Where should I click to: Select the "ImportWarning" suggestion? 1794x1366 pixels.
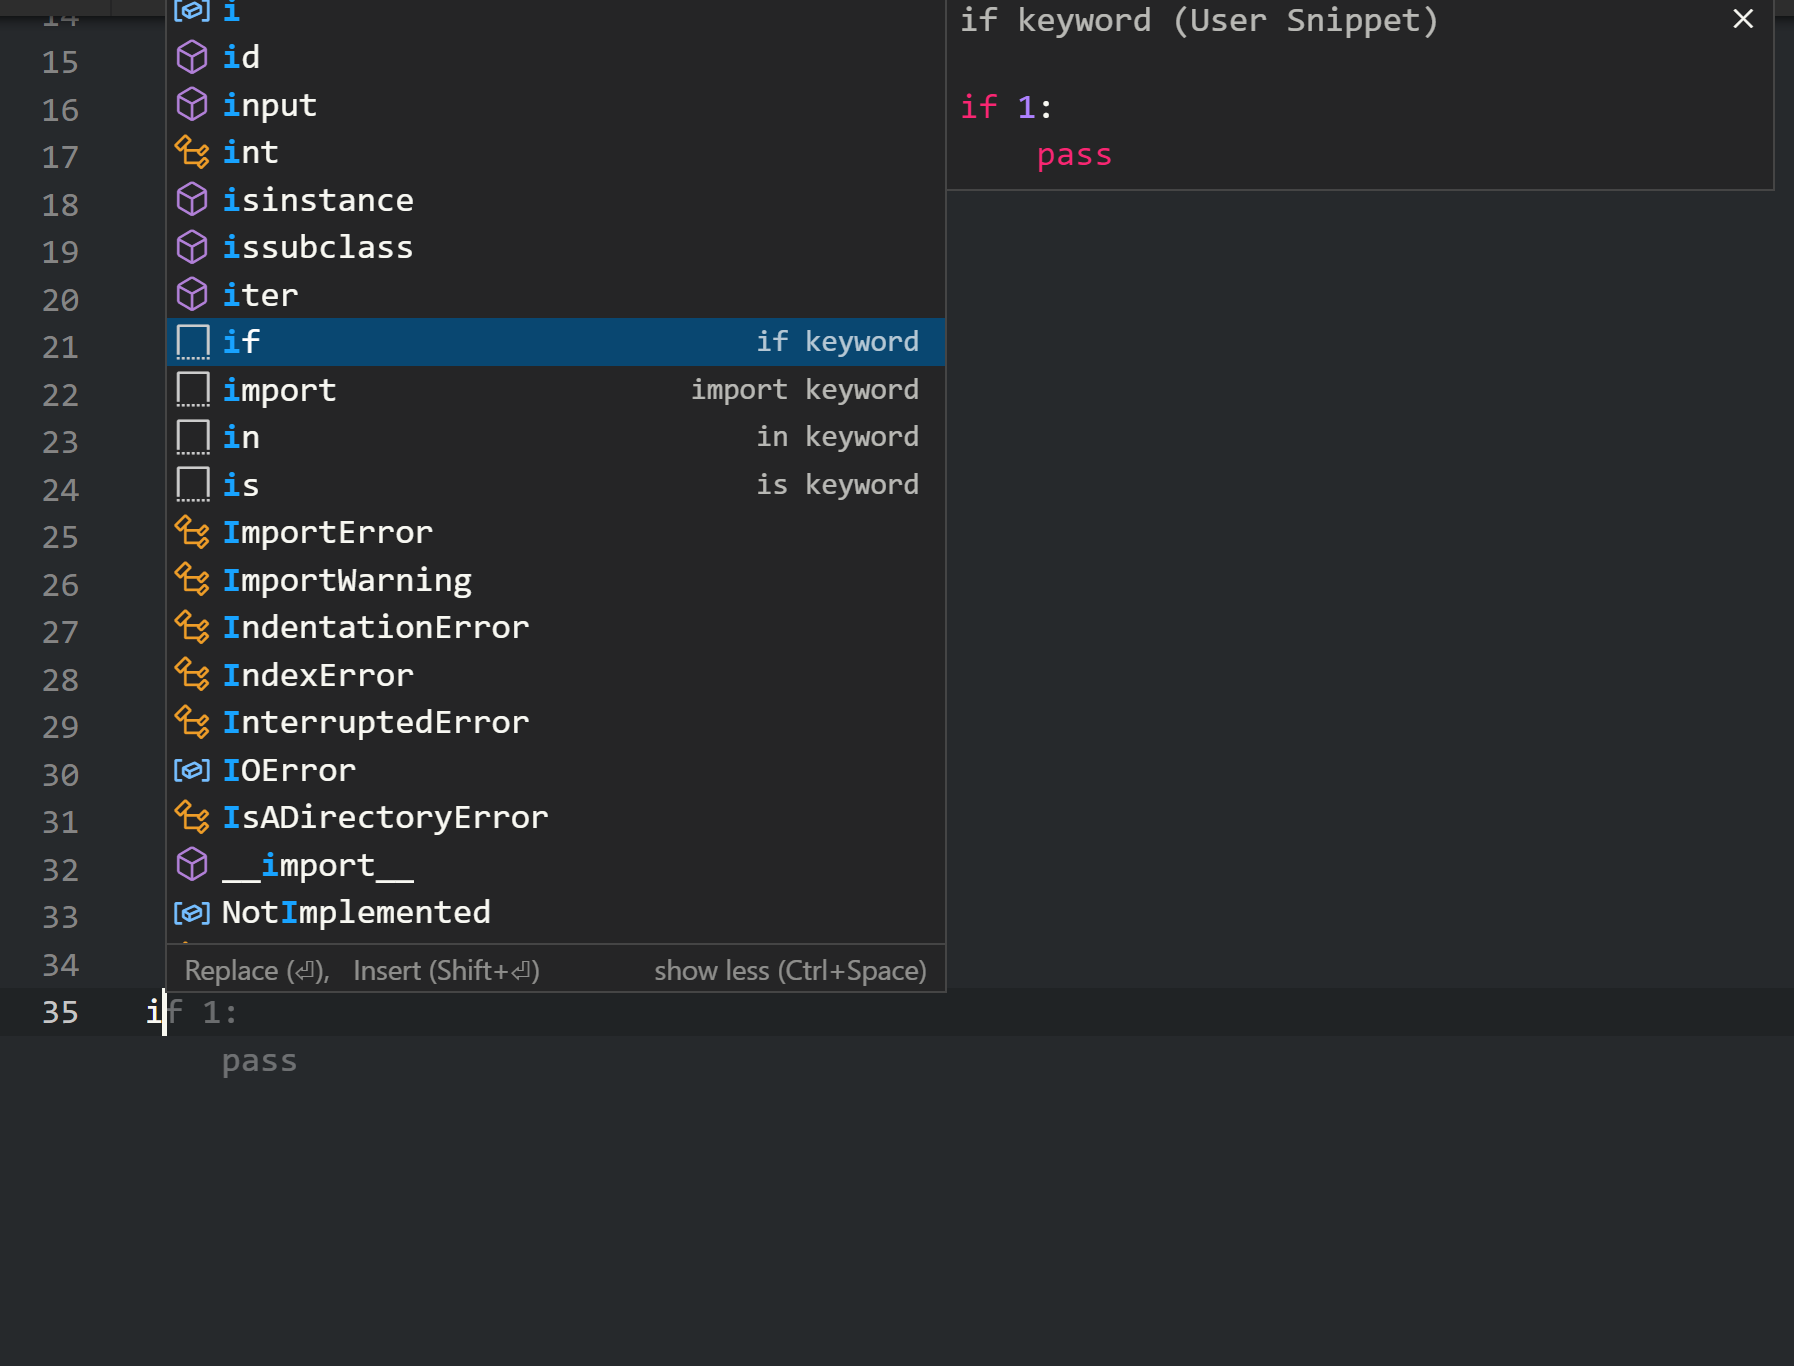(346, 579)
